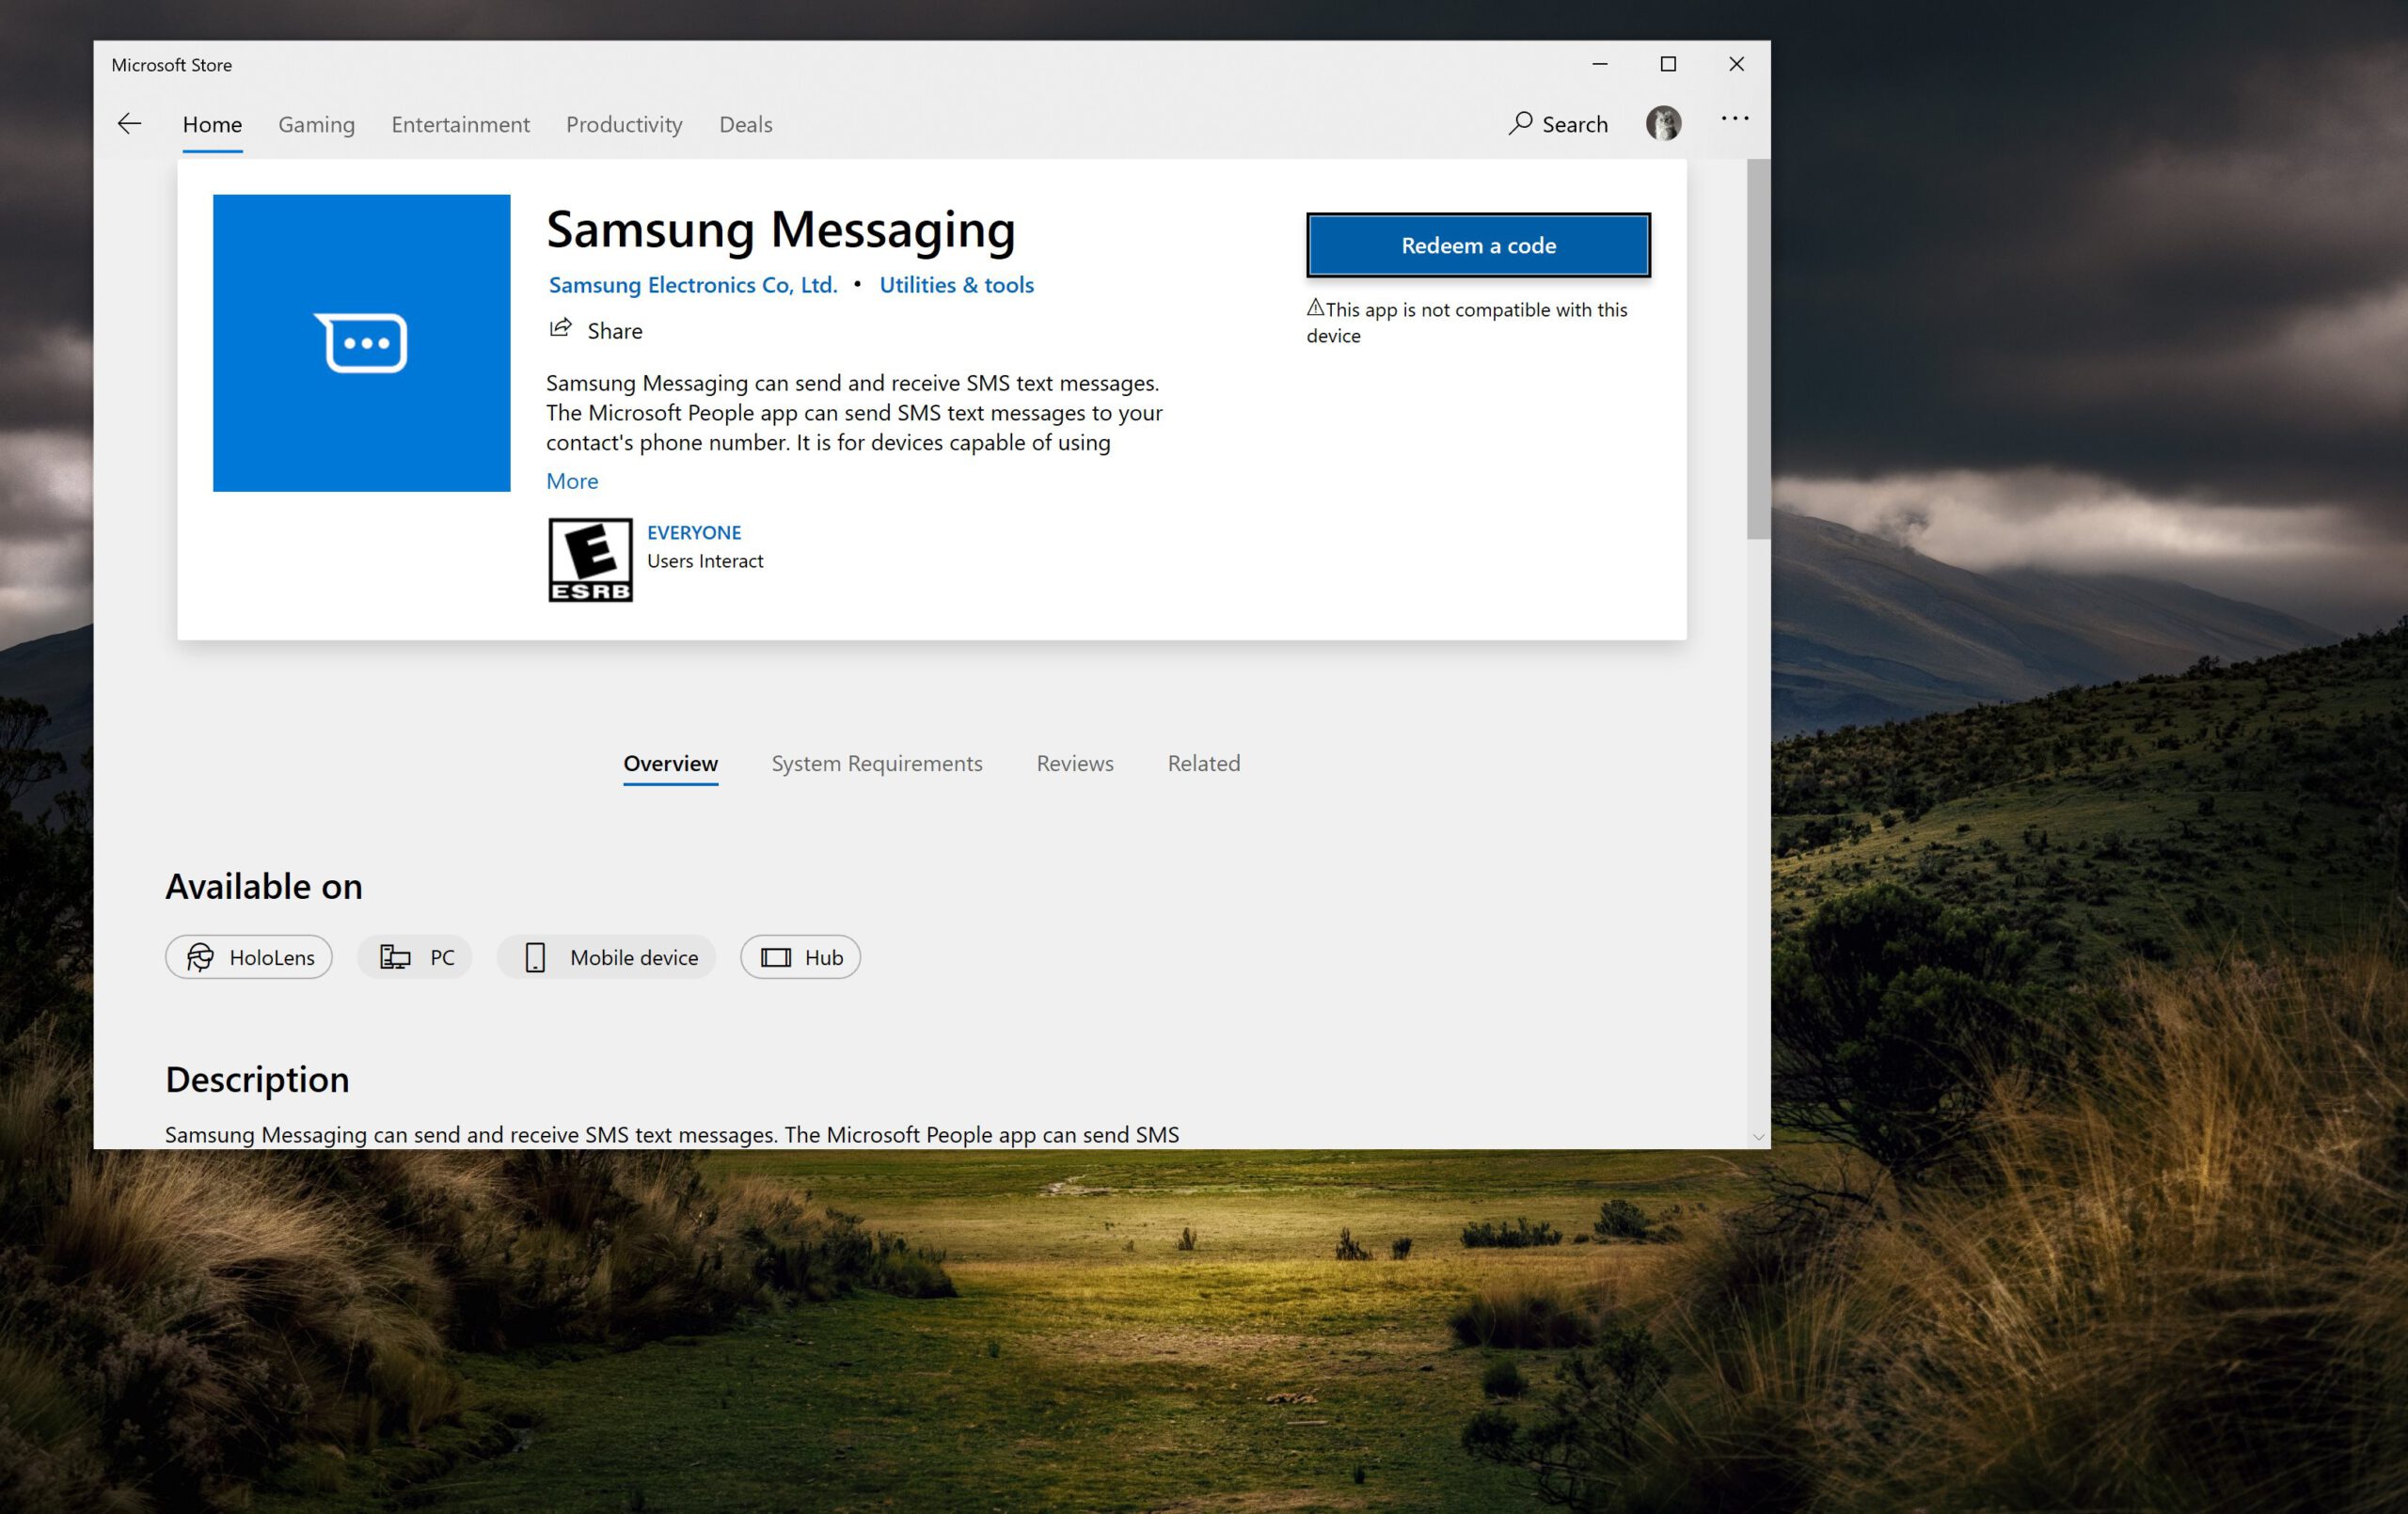The width and height of the screenshot is (2408, 1514).
Task: Click the Users Interact rating descriptor text
Action: click(x=705, y=561)
